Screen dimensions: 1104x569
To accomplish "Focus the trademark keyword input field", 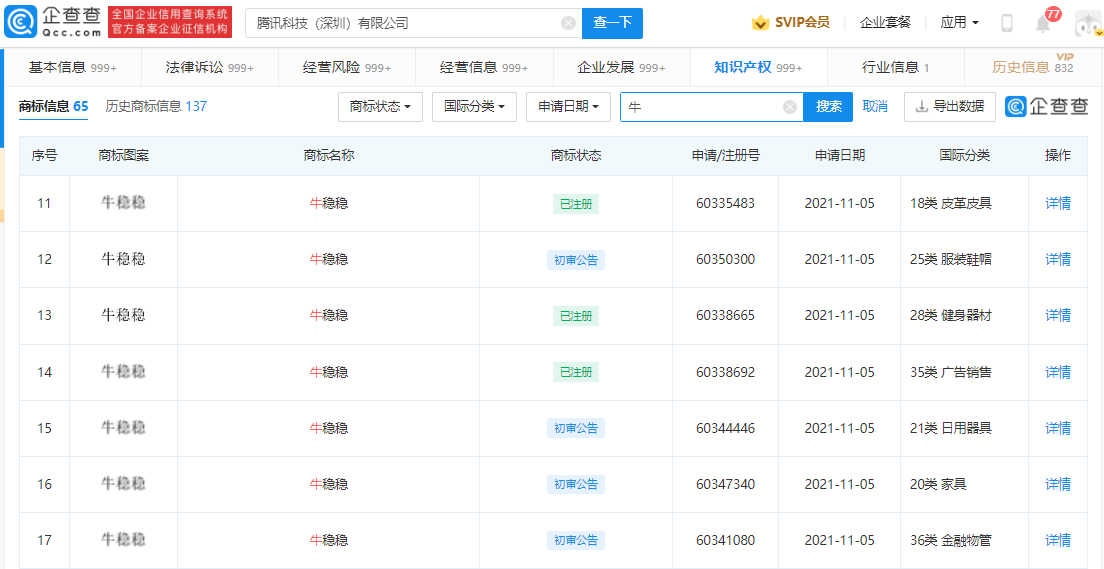I will 700,107.
